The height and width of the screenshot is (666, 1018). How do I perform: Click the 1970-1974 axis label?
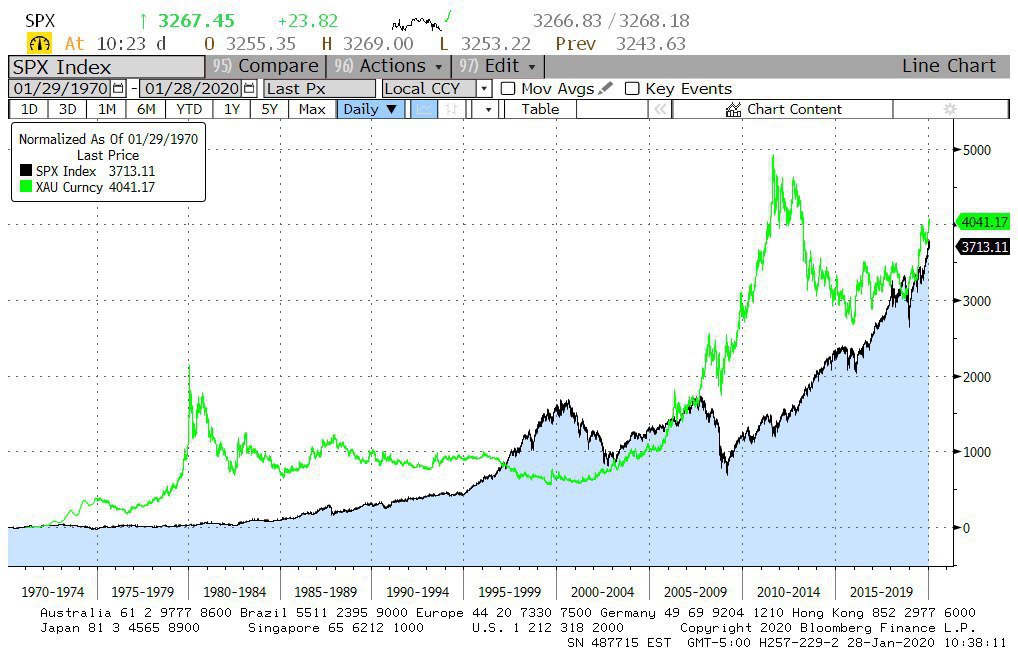[53, 592]
